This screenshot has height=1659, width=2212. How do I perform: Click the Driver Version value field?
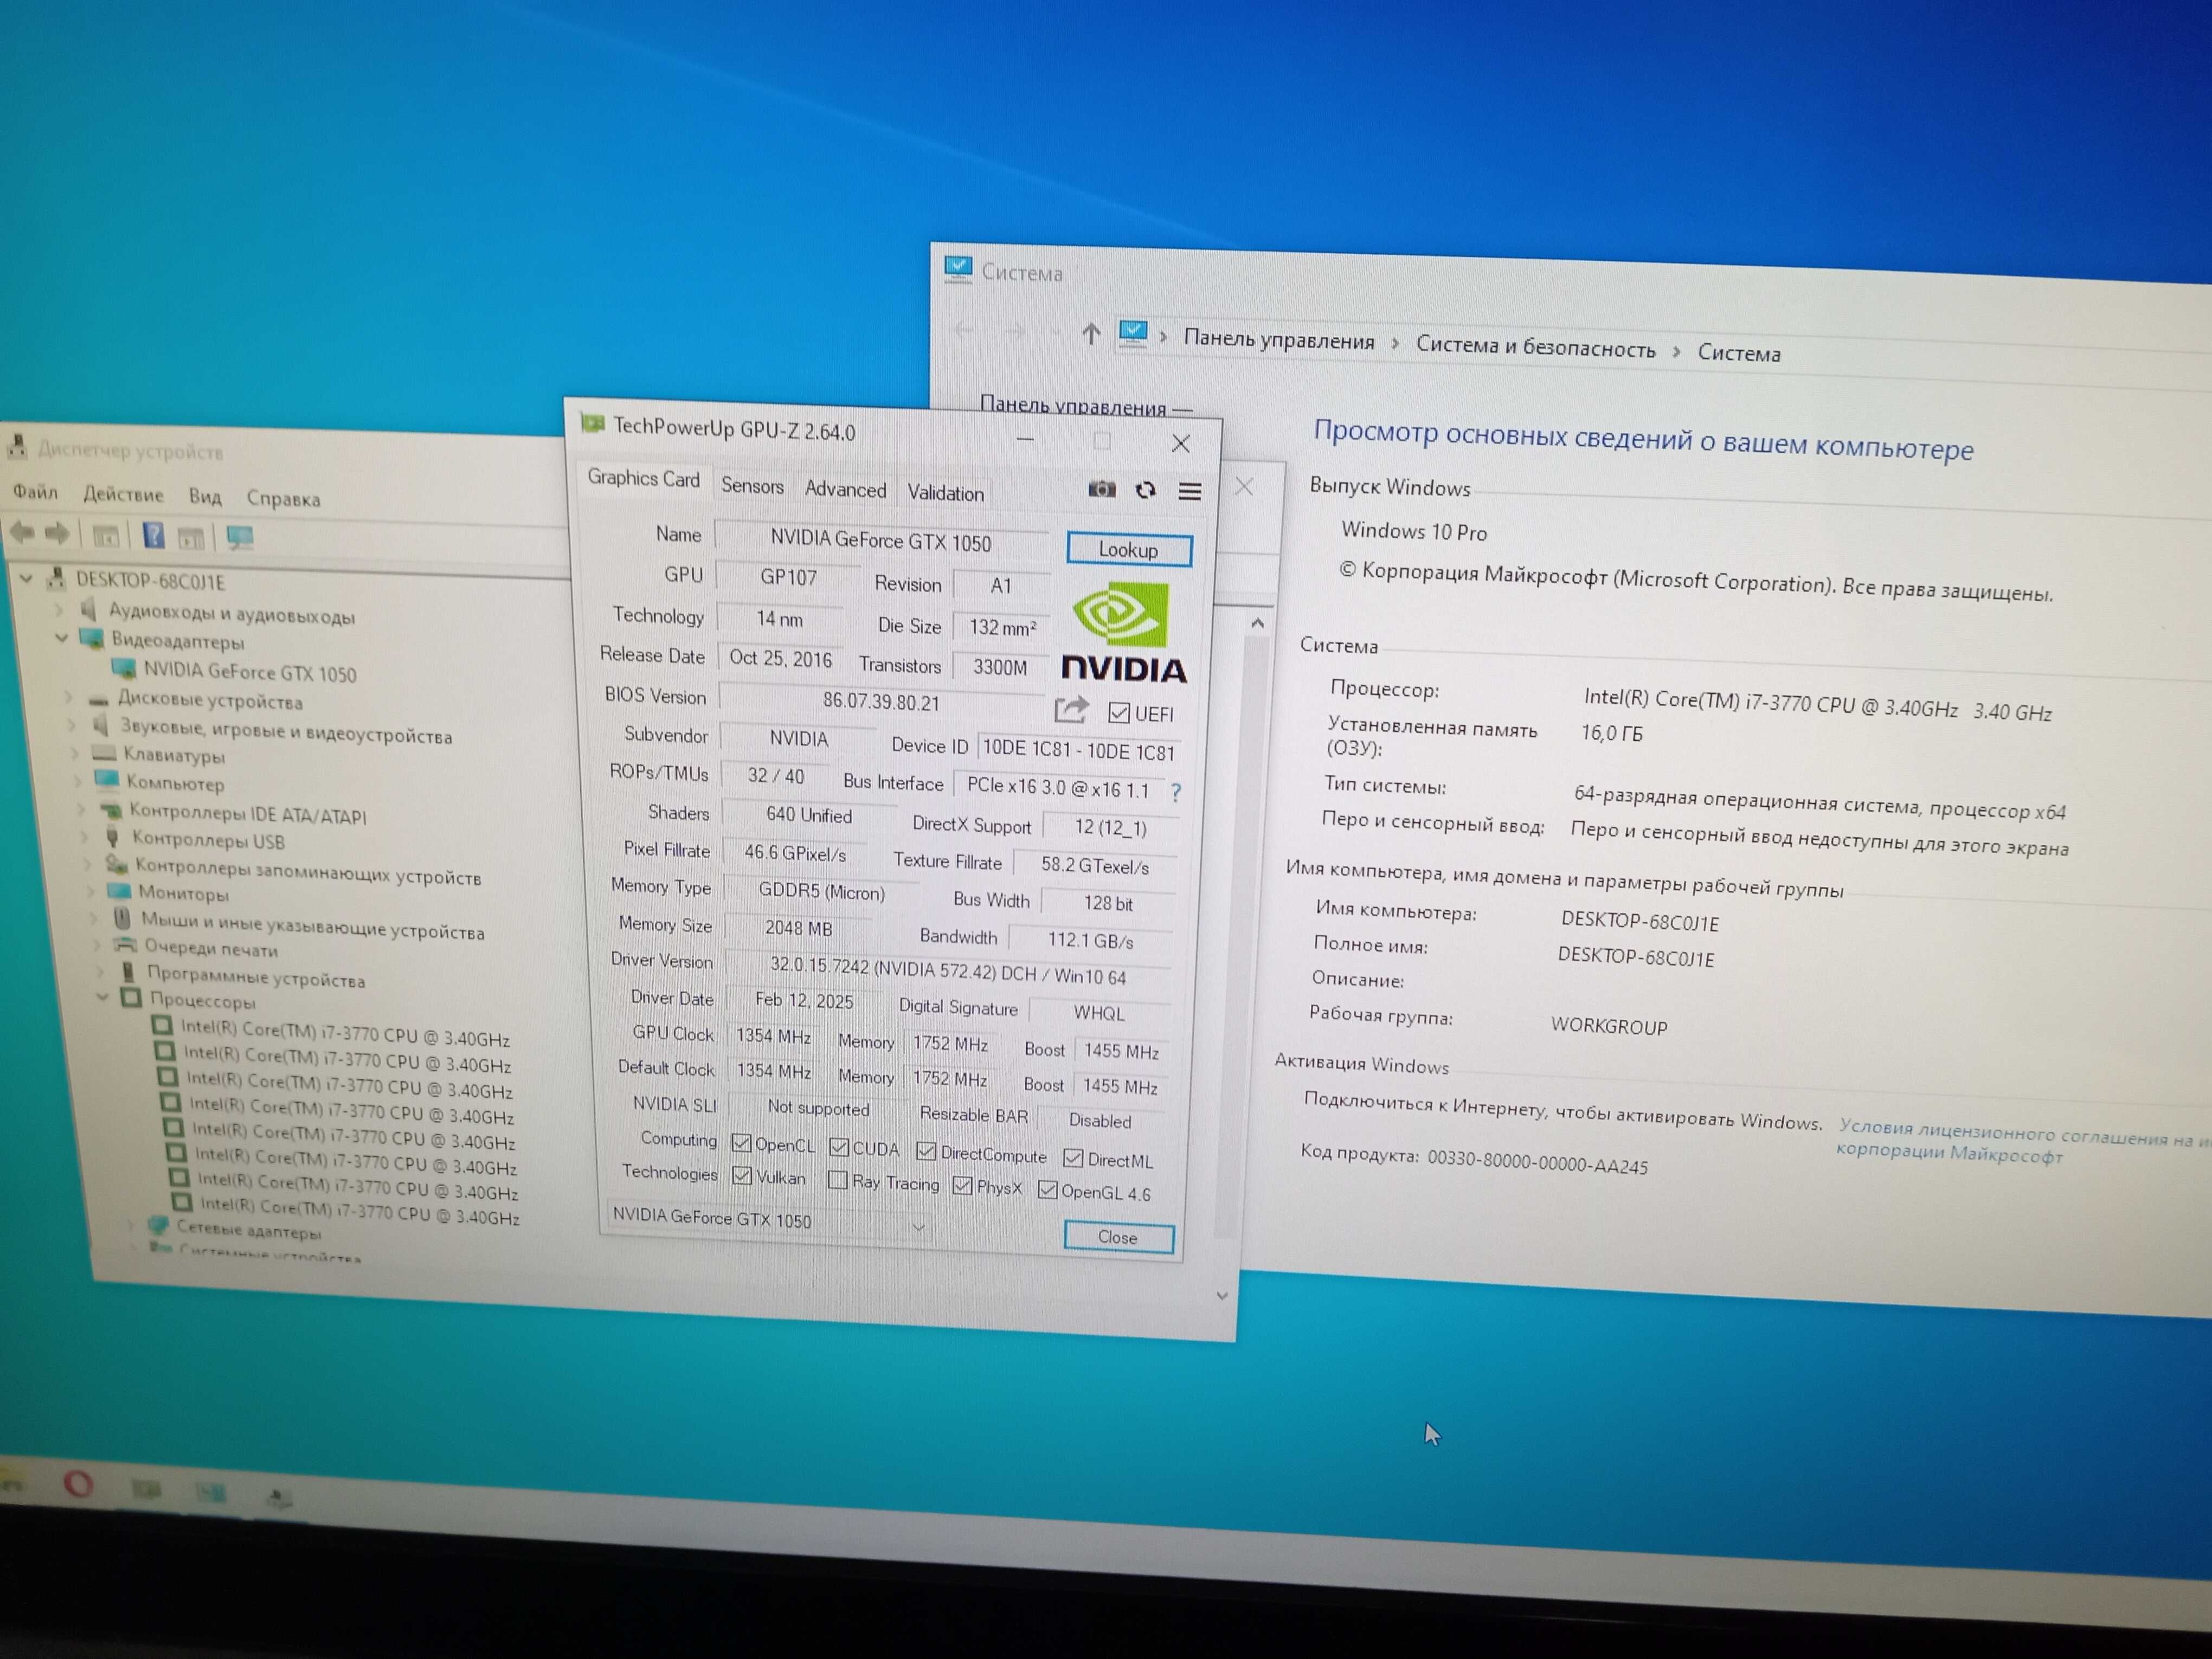click(948, 973)
